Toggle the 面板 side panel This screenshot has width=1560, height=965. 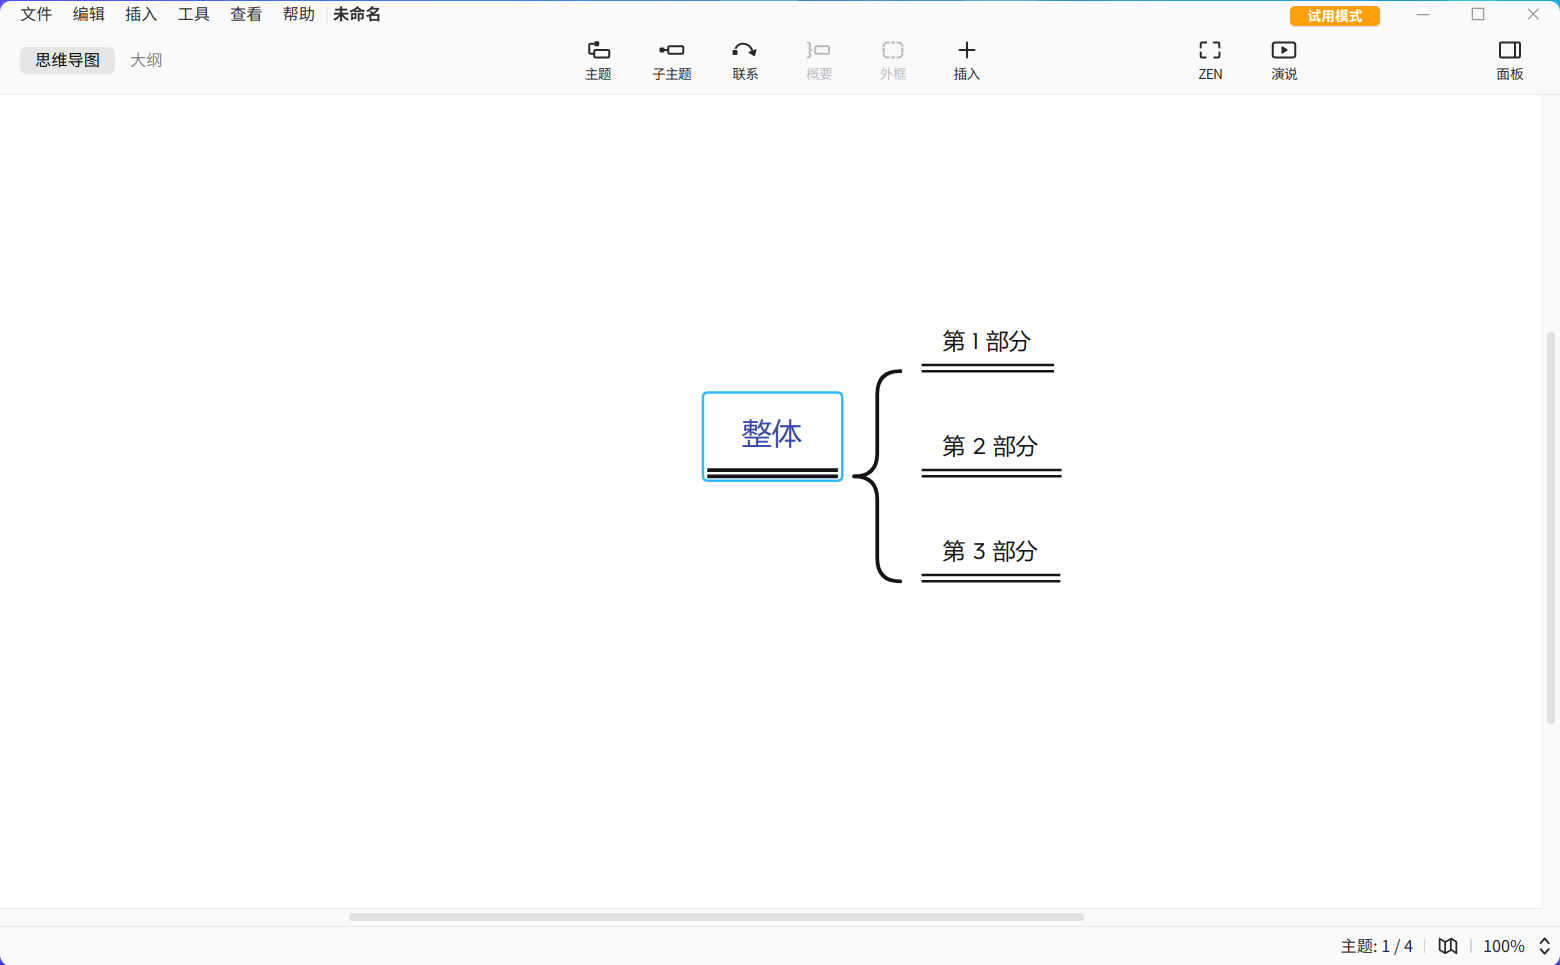coord(1509,60)
